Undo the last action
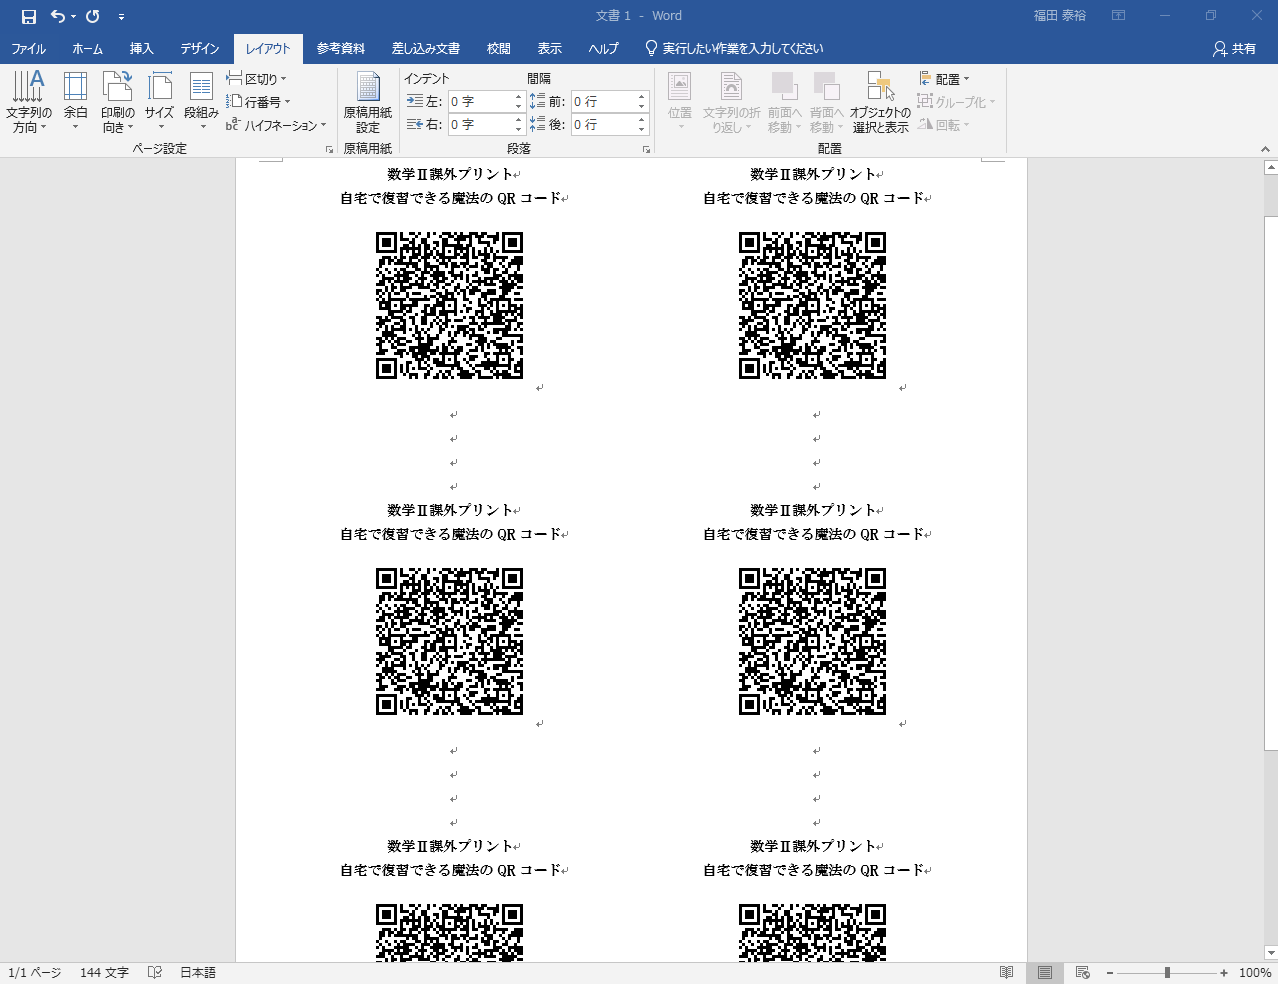Viewport: 1278px width, 984px height. [x=58, y=16]
